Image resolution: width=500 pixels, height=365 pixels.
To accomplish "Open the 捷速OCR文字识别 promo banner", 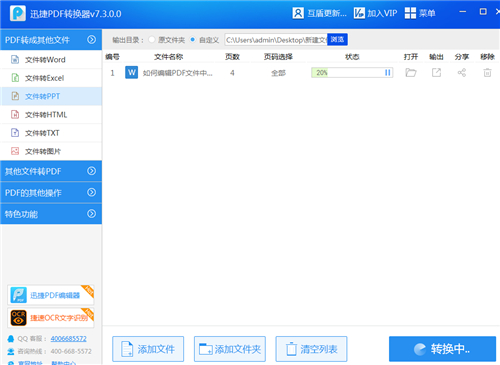I will coord(51,318).
